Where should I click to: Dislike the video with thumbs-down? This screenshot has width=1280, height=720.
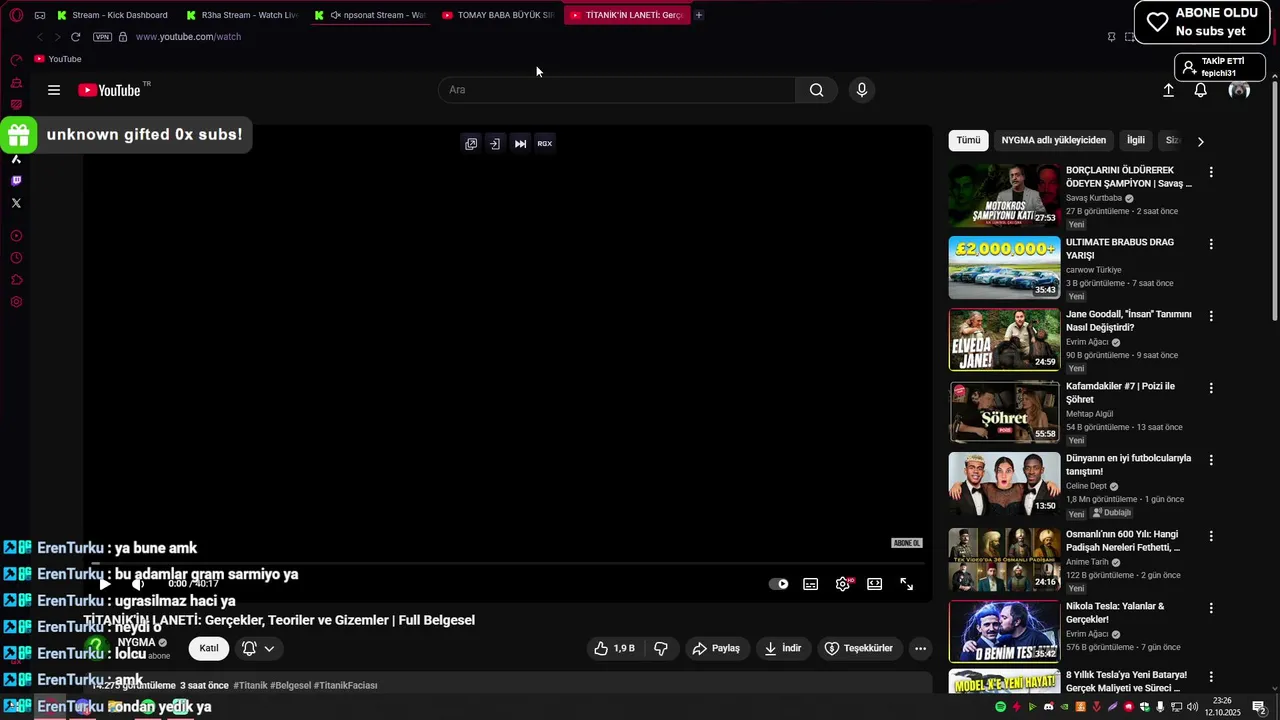tap(661, 648)
